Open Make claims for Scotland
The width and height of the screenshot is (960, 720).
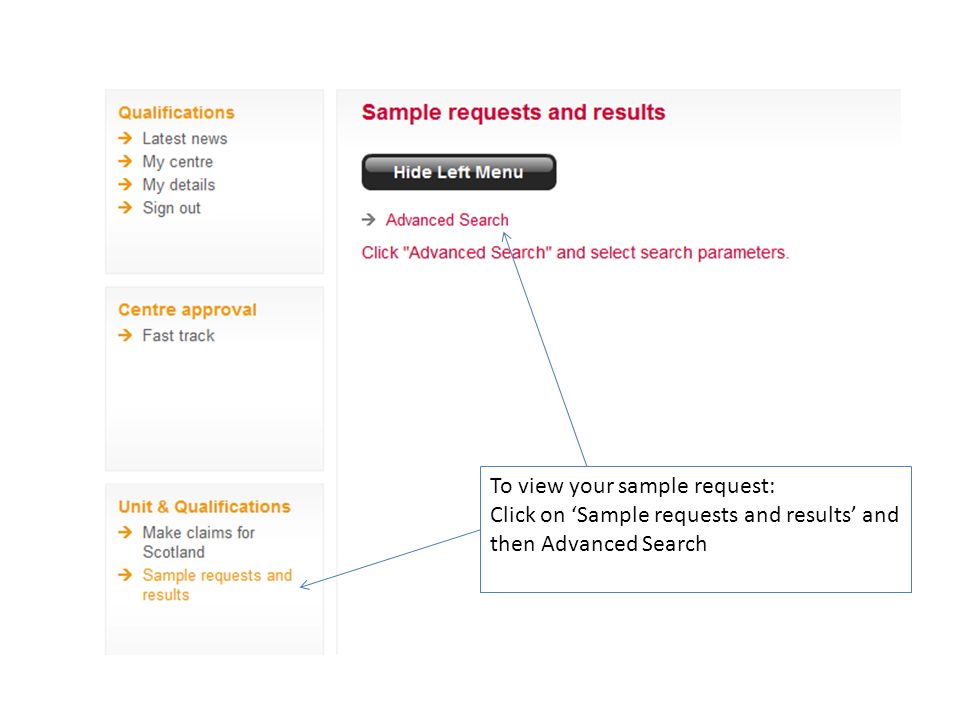[x=199, y=542]
